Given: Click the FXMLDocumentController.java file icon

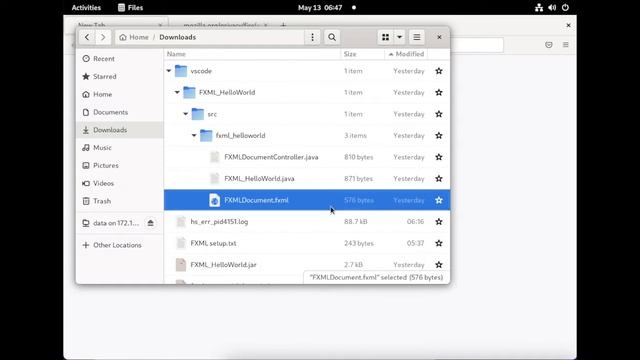Looking at the screenshot, I should tap(215, 157).
